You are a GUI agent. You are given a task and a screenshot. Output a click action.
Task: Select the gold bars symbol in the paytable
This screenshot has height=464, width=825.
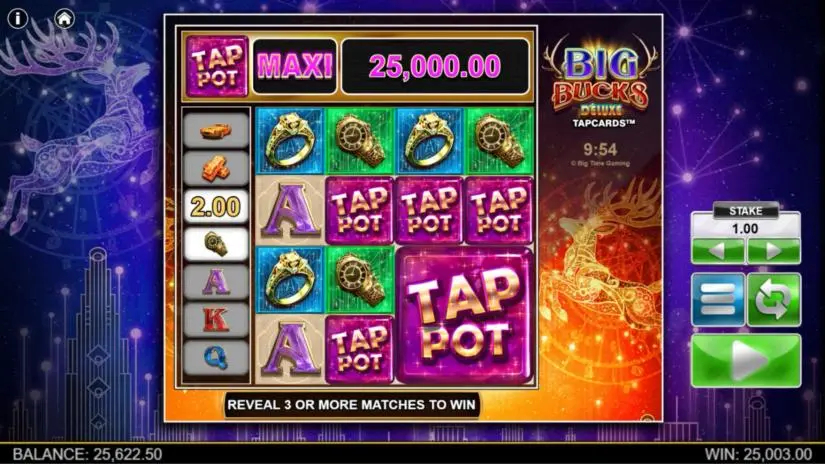(x=216, y=168)
